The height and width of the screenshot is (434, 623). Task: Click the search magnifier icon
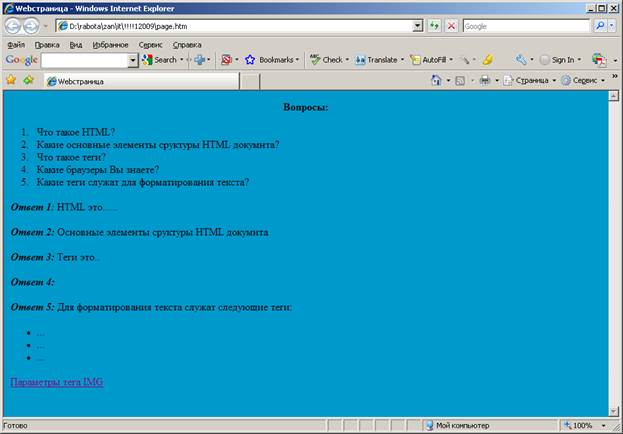tap(600, 26)
